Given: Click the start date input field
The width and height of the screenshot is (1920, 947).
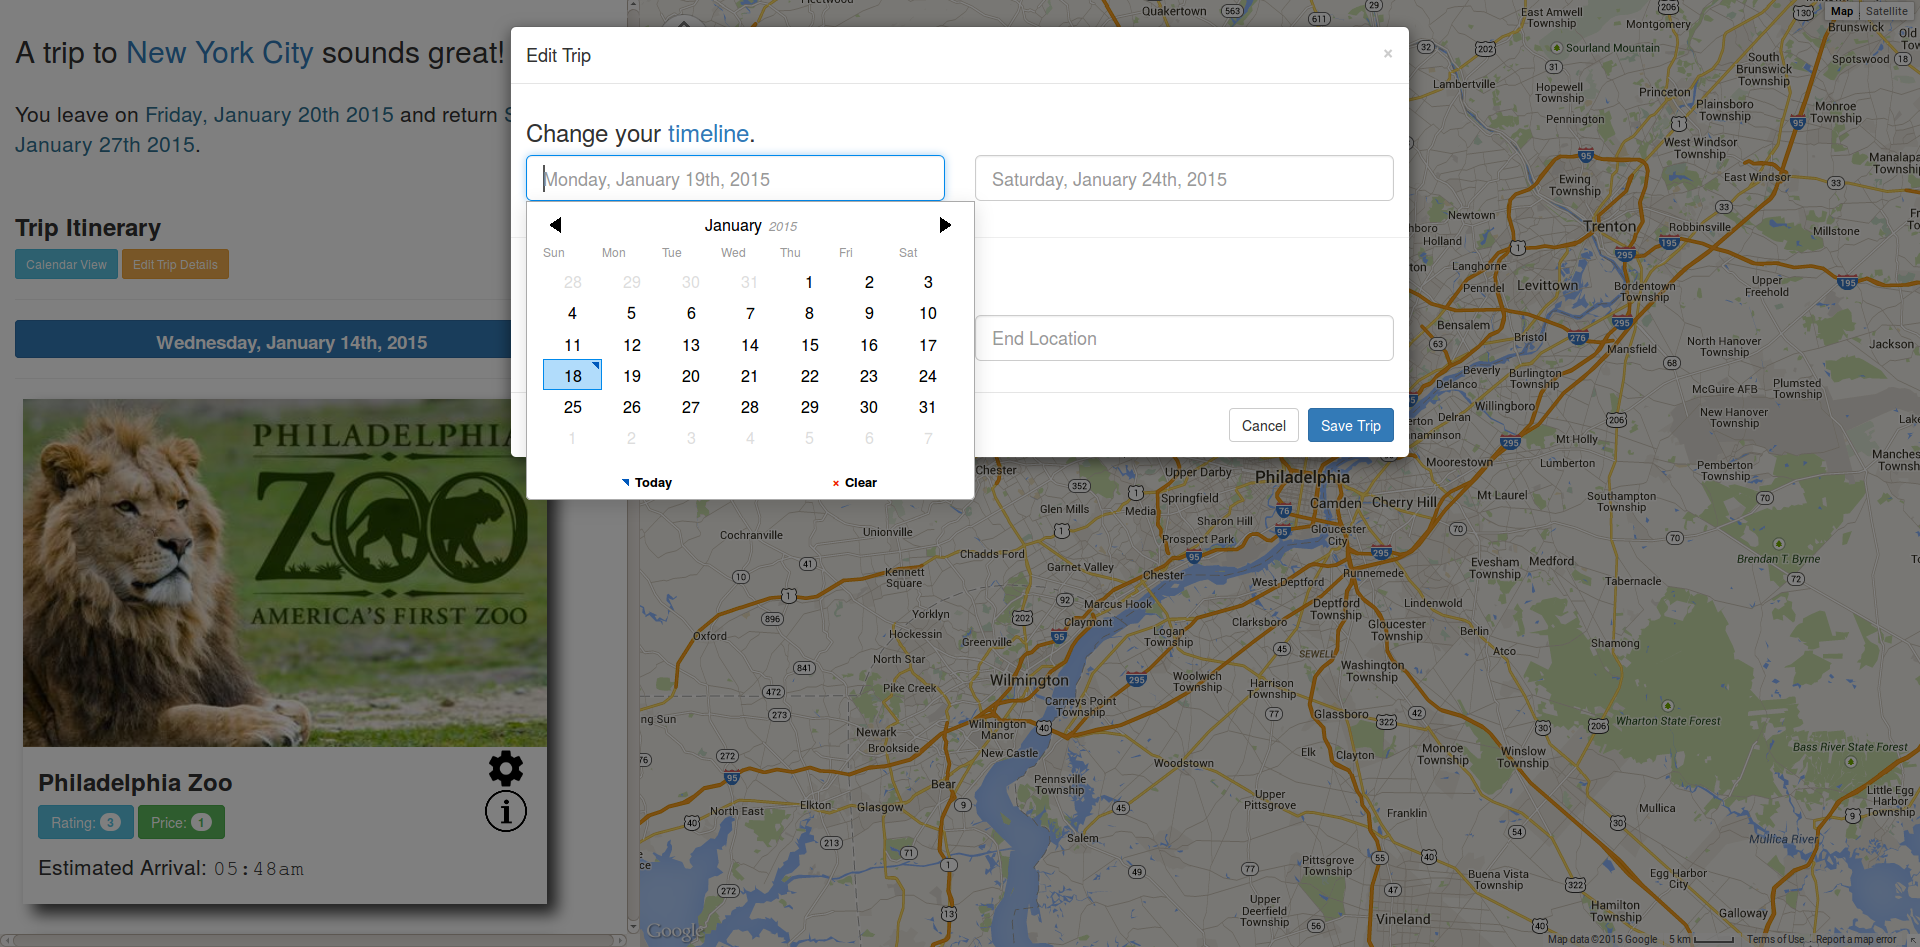Looking at the screenshot, I should tap(735, 178).
